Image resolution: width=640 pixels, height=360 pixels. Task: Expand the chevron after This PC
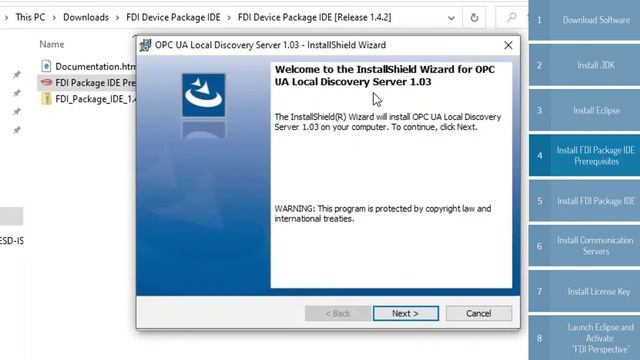click(x=54, y=18)
